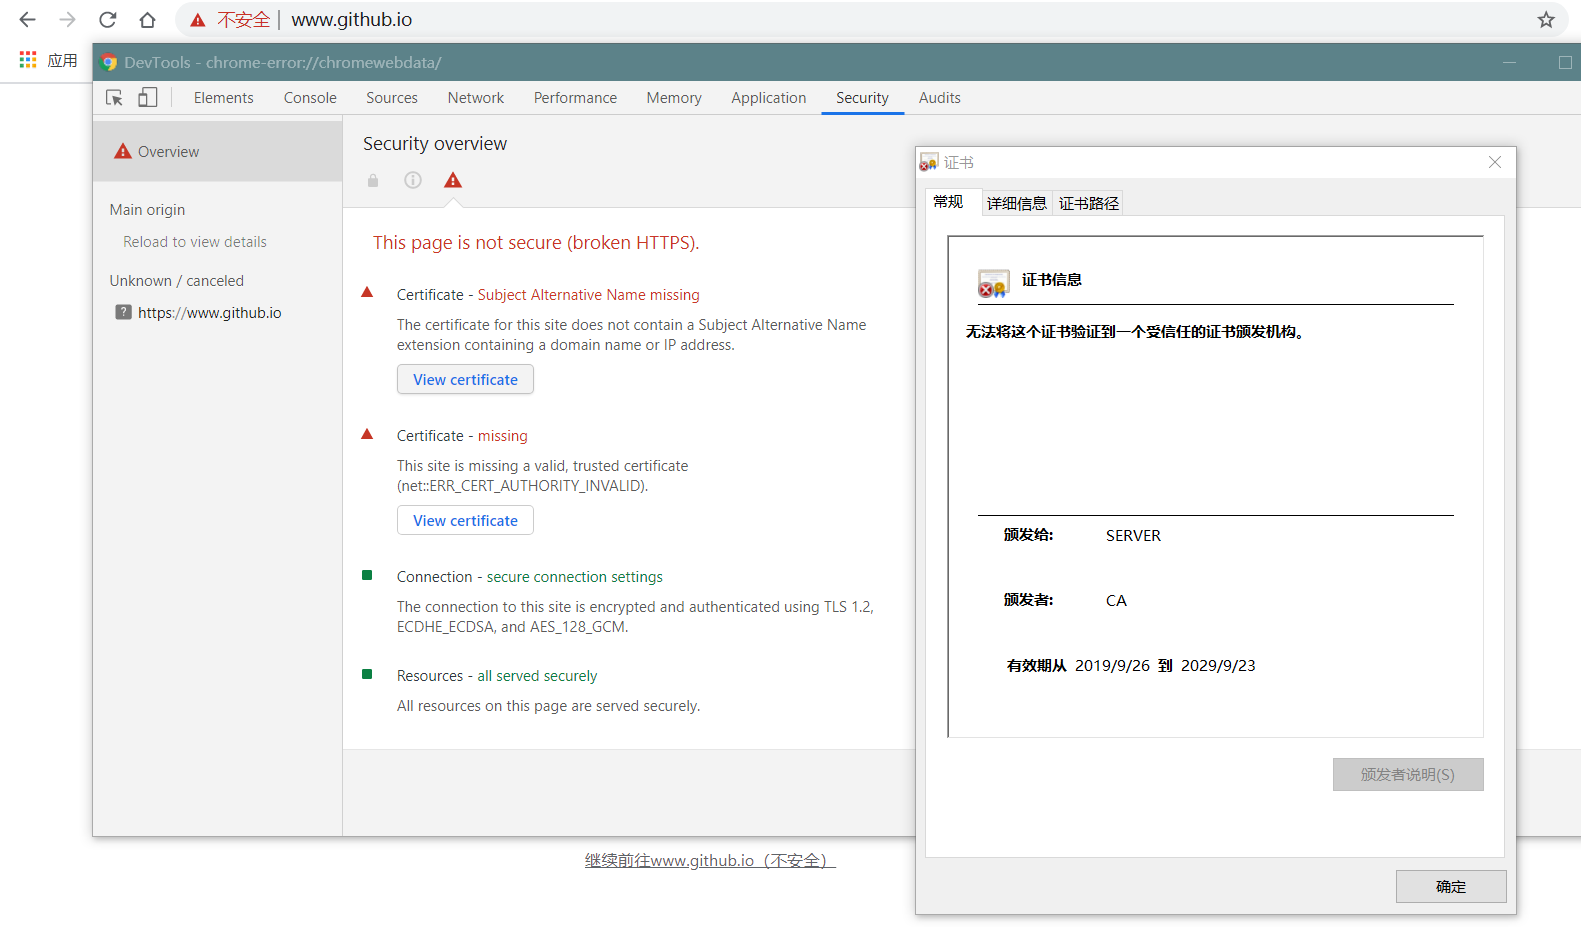This screenshot has width=1581, height=927.
Task: Switch to the Network tab
Action: click(476, 98)
